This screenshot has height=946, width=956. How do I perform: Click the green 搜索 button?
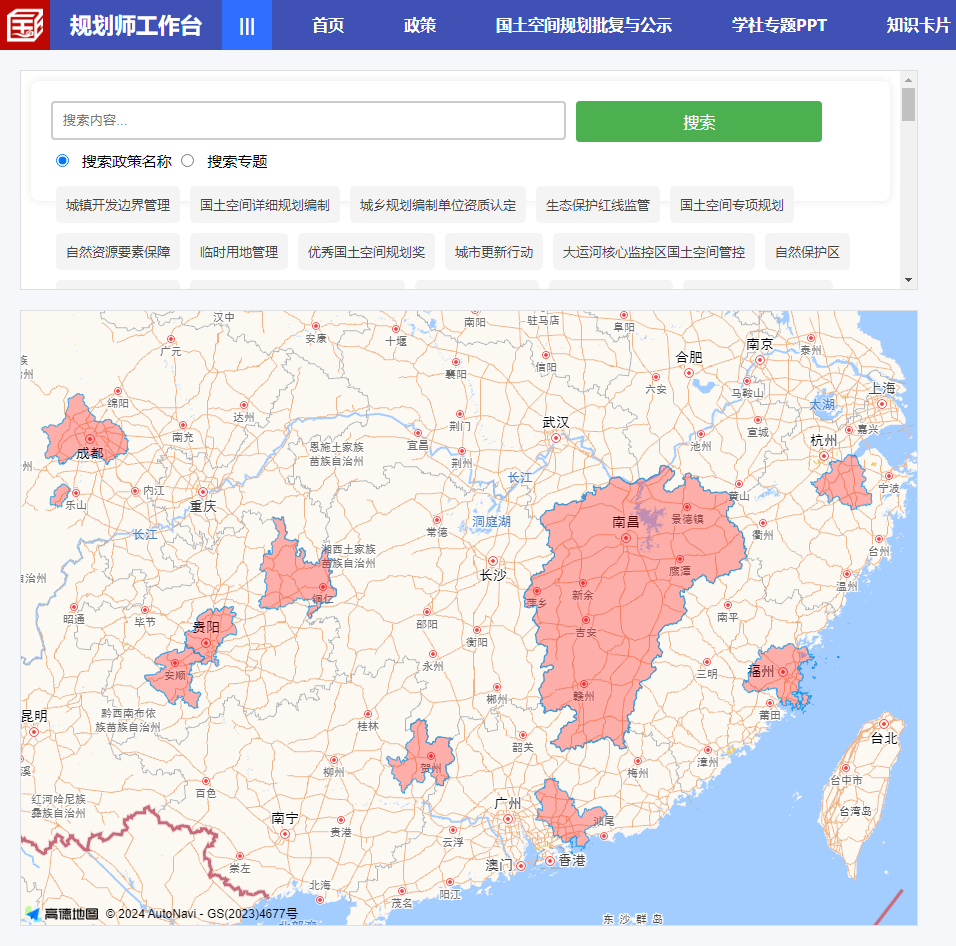click(x=699, y=122)
